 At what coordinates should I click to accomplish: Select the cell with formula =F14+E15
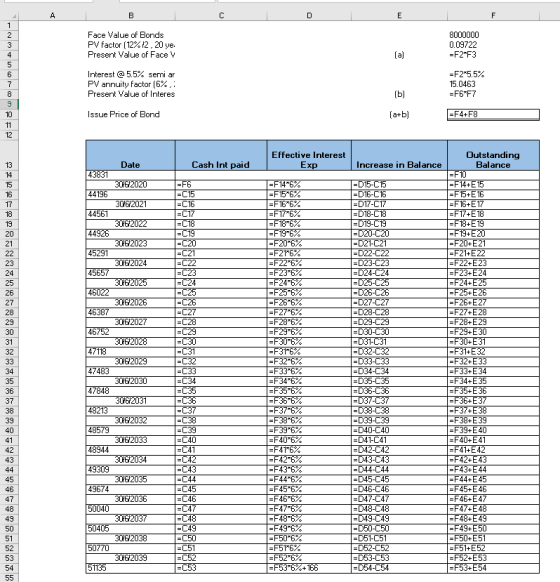pyautogui.click(x=494, y=185)
